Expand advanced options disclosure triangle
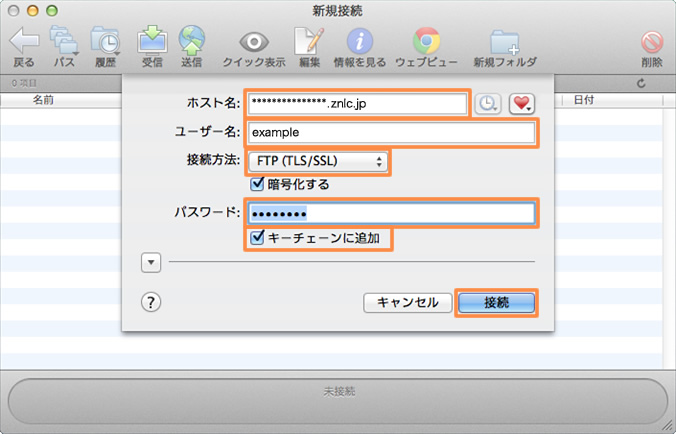 pyautogui.click(x=151, y=262)
